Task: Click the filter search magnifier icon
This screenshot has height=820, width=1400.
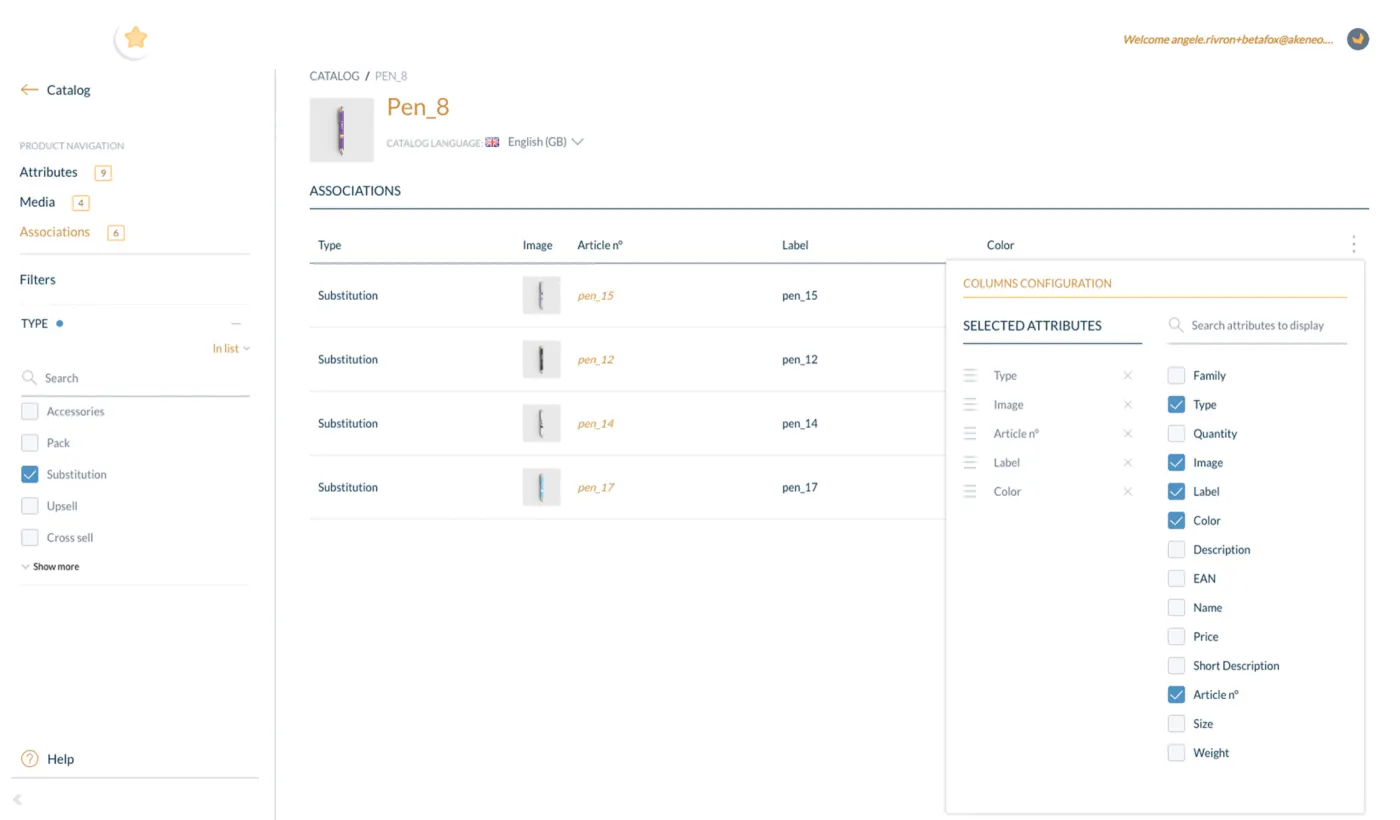Action: (30, 378)
